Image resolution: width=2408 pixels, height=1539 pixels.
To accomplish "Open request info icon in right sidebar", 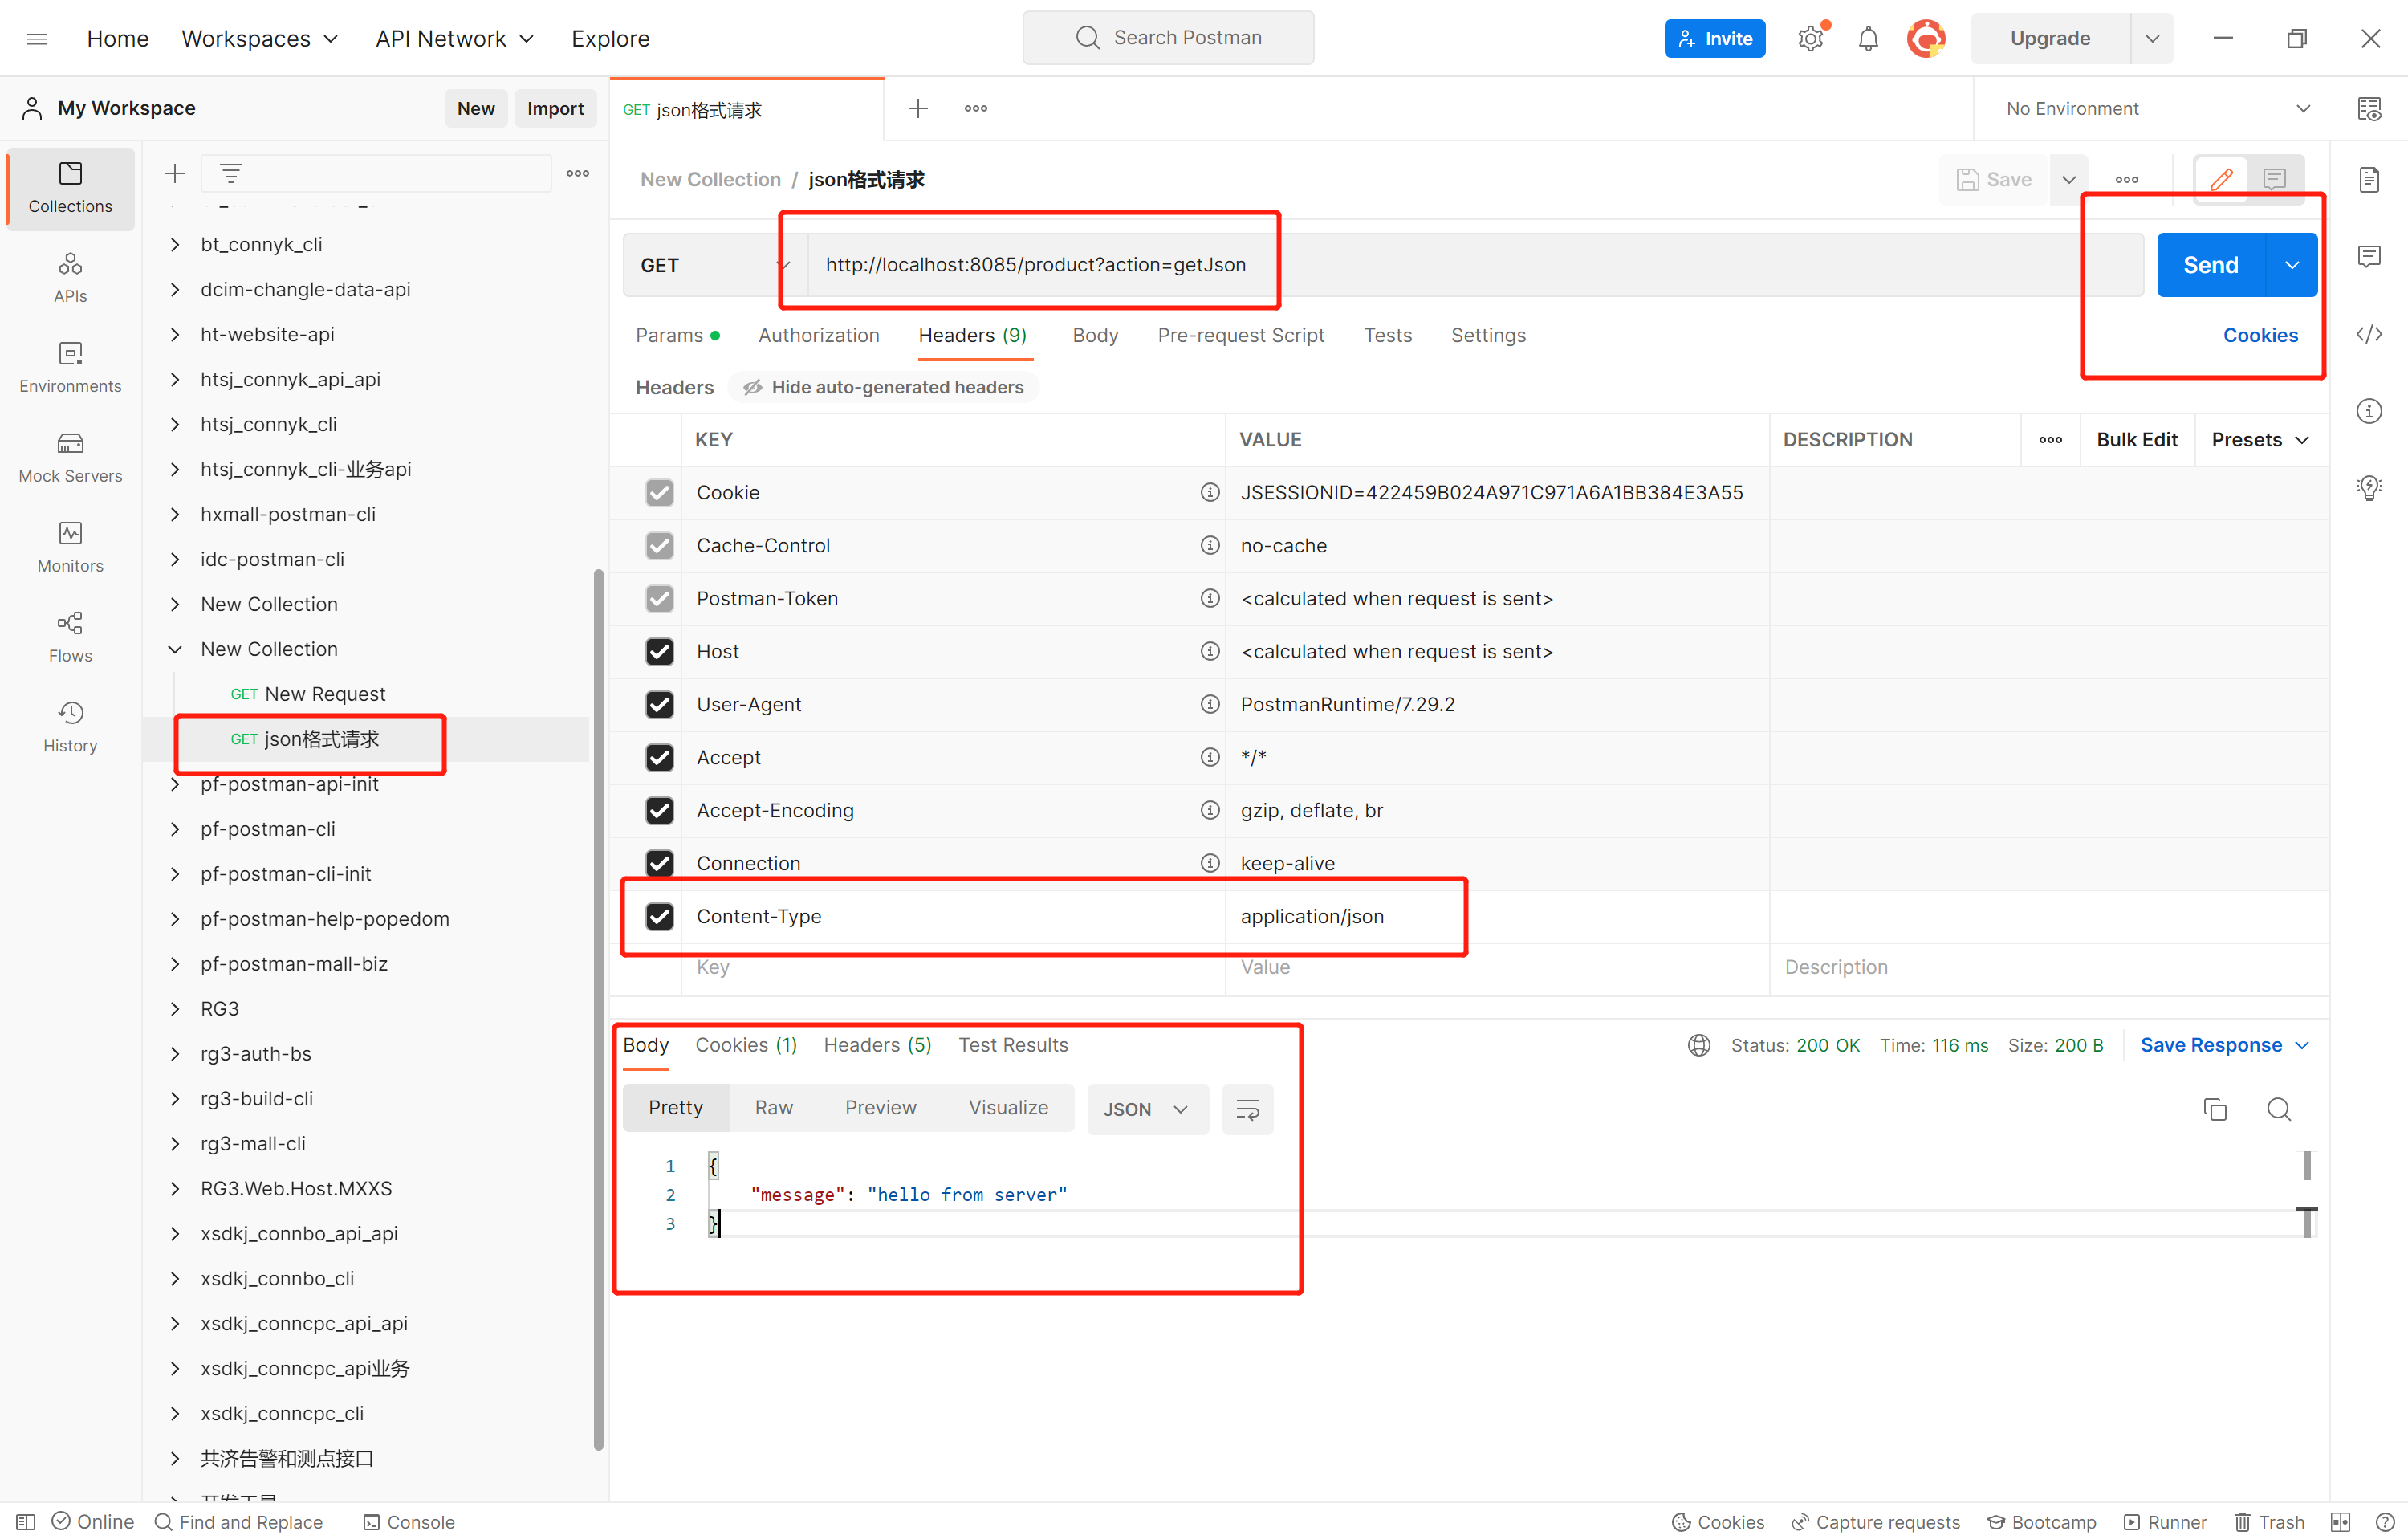I will (x=2369, y=411).
